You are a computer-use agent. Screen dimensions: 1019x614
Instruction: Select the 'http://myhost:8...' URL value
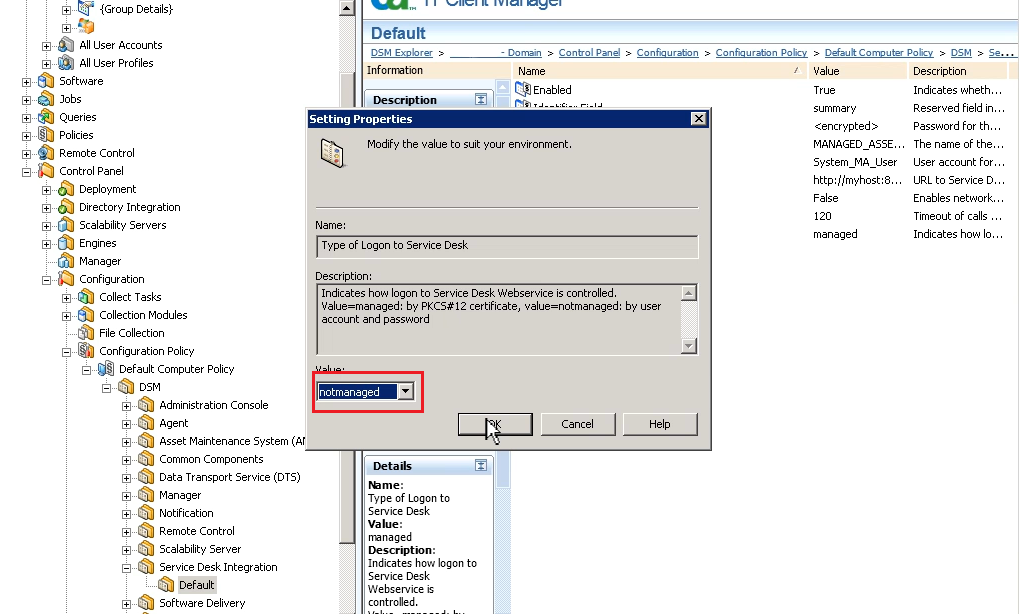[x=857, y=180]
